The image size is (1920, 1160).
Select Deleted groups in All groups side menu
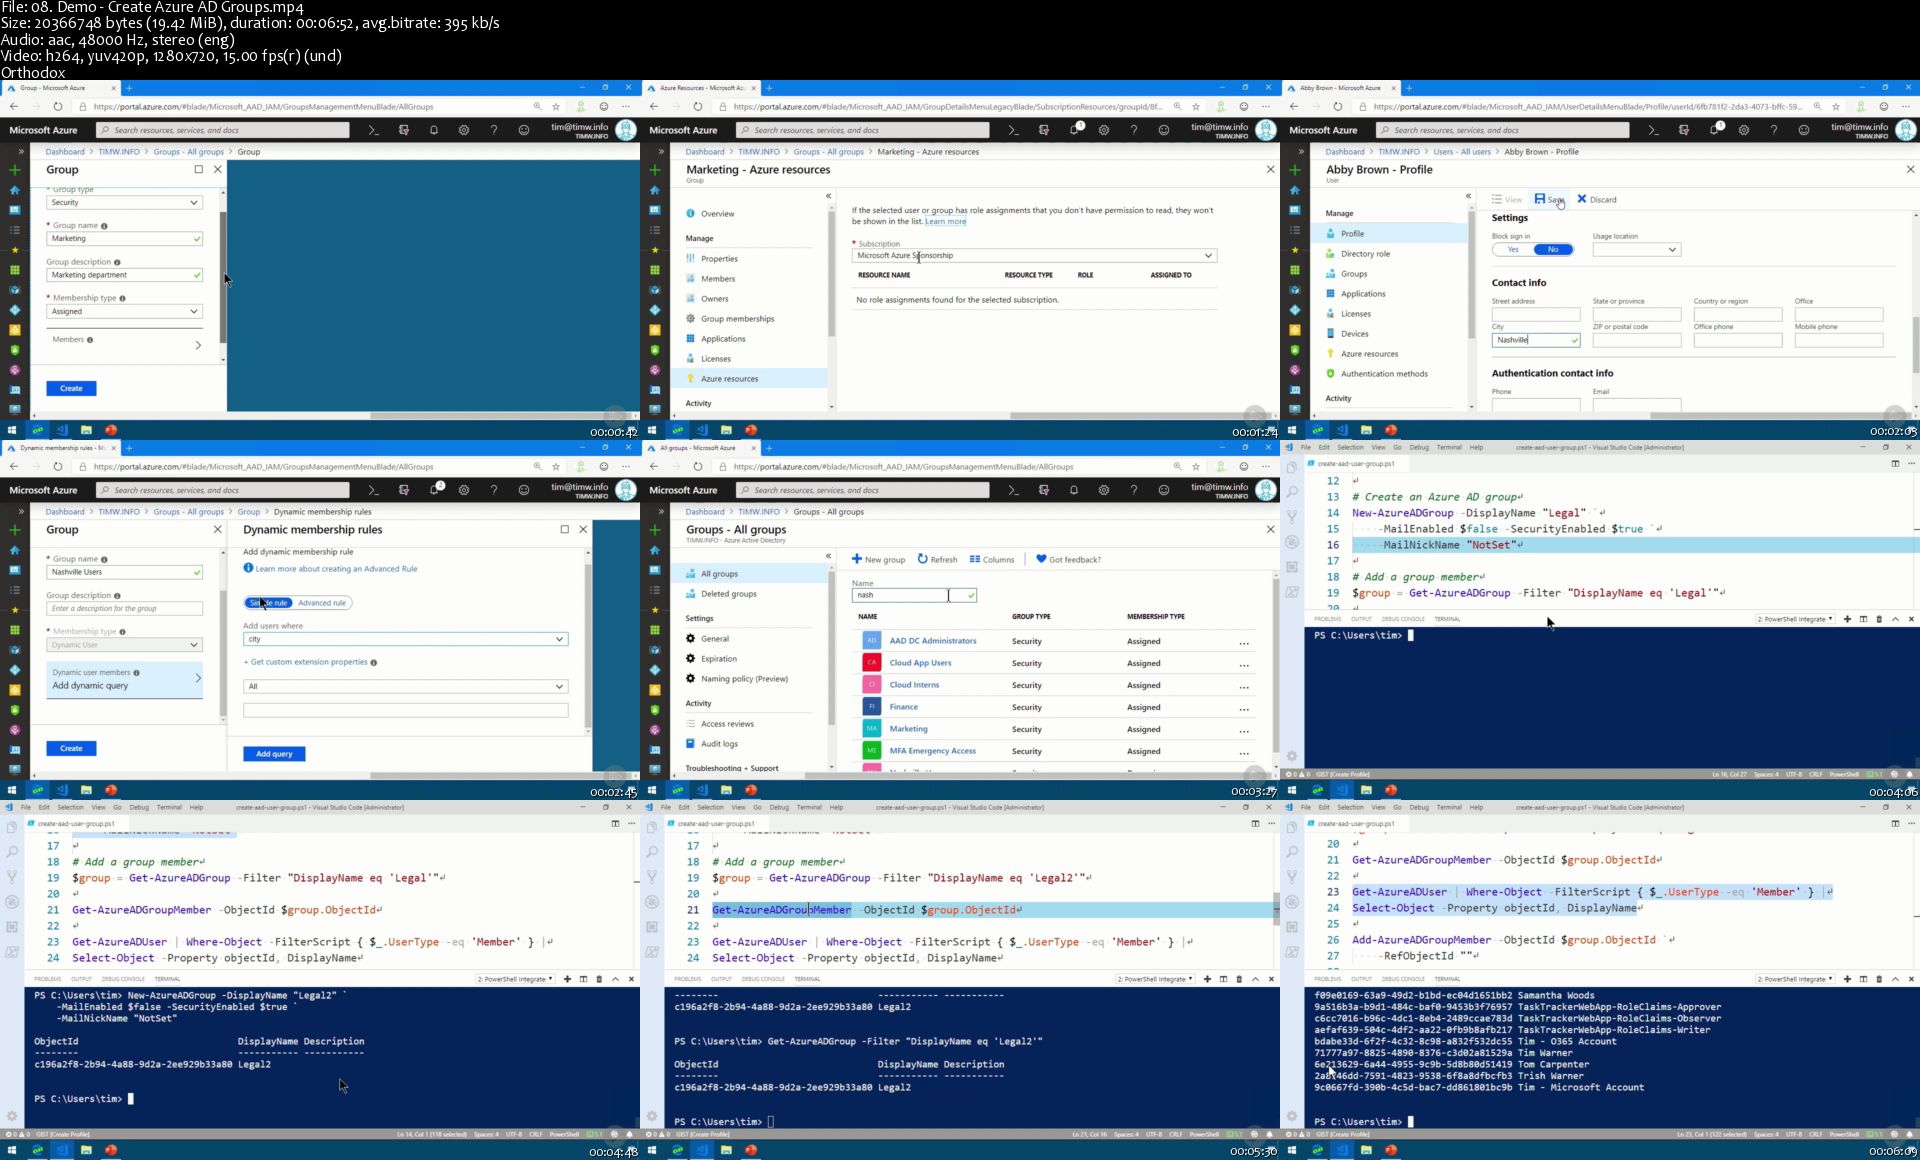(x=728, y=594)
